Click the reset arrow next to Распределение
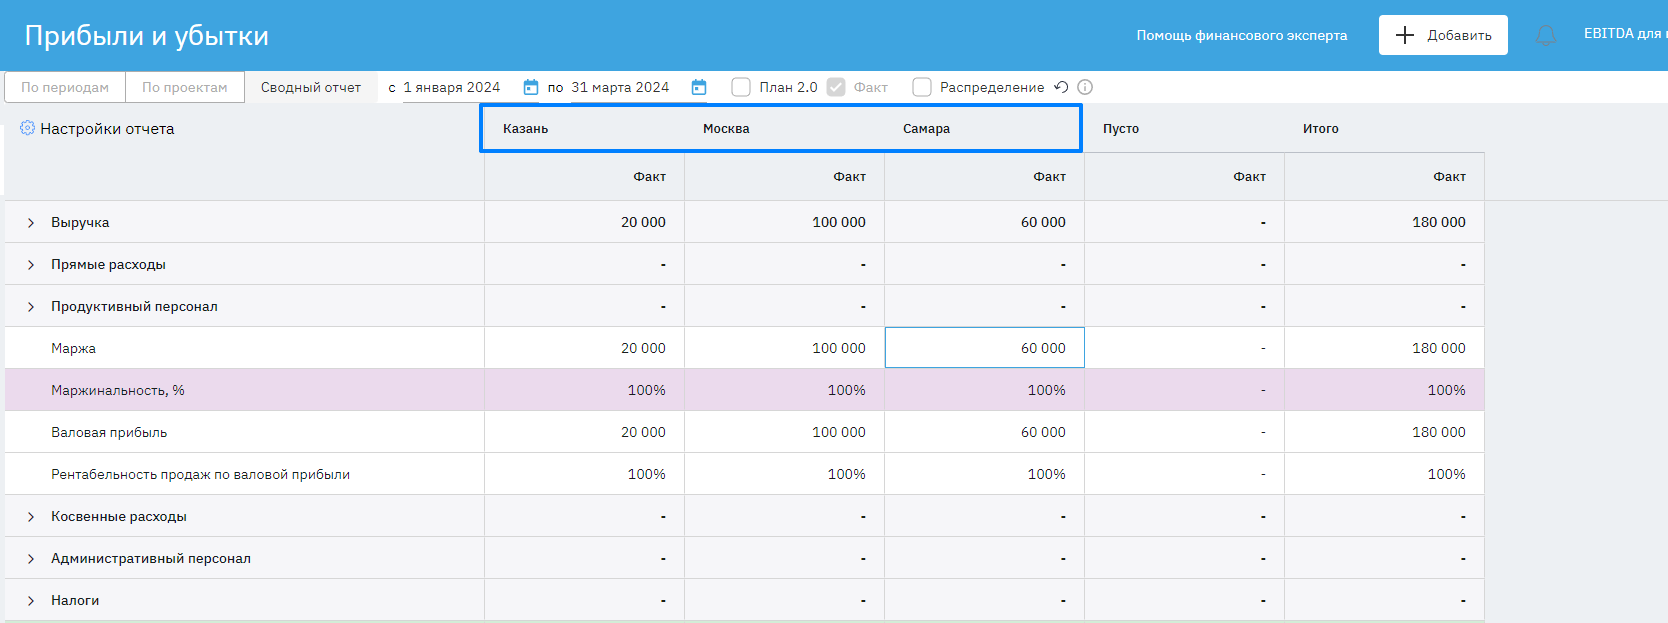This screenshot has height=623, width=1668. [x=1061, y=87]
